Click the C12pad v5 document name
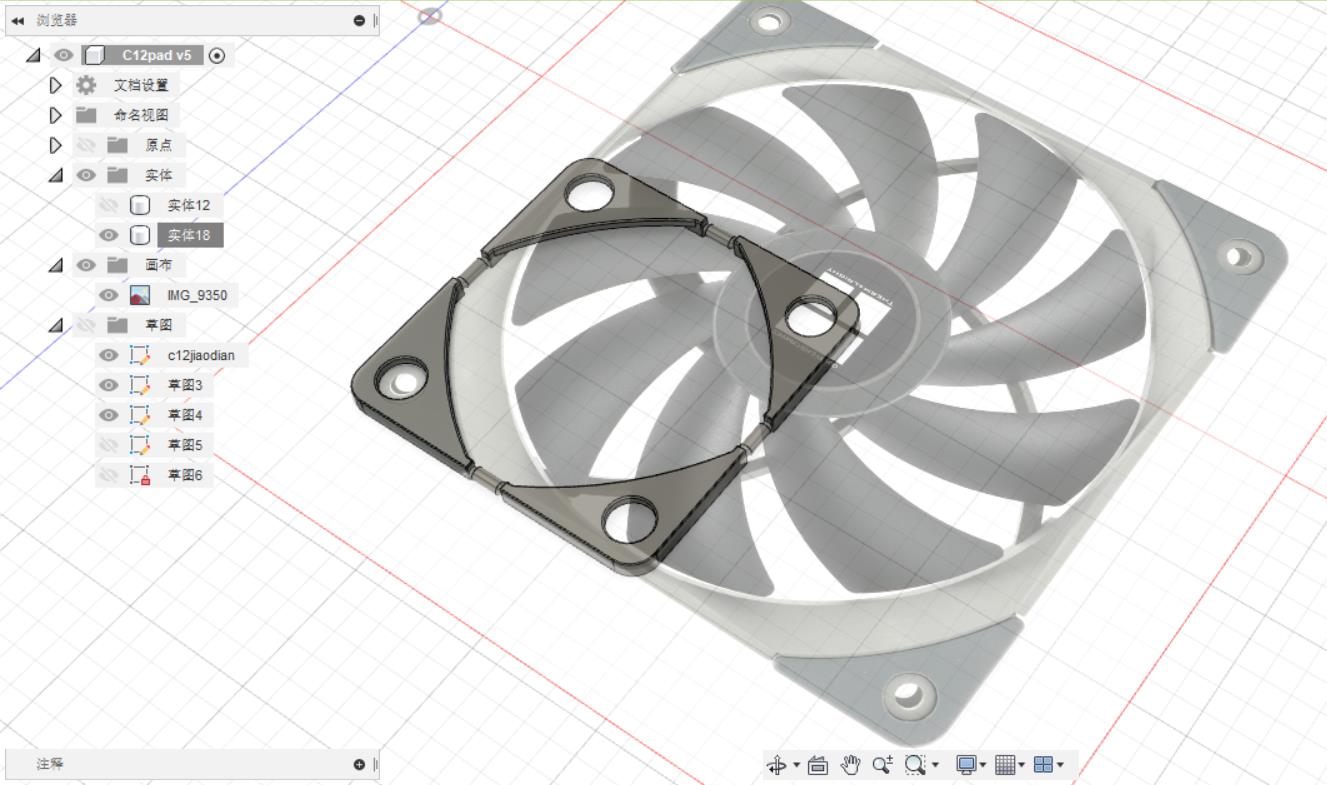Image resolution: width=1327 pixels, height=785 pixels. (x=156, y=55)
